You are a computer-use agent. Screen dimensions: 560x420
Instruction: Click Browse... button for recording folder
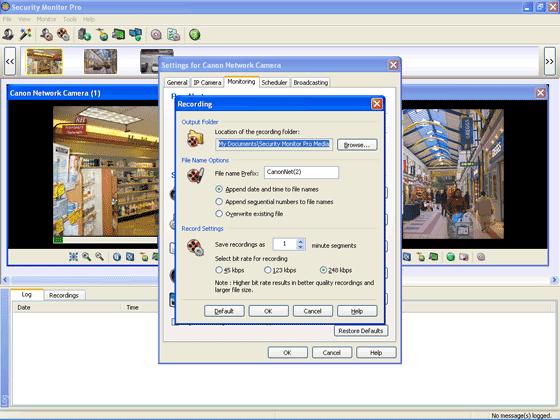[x=357, y=145]
